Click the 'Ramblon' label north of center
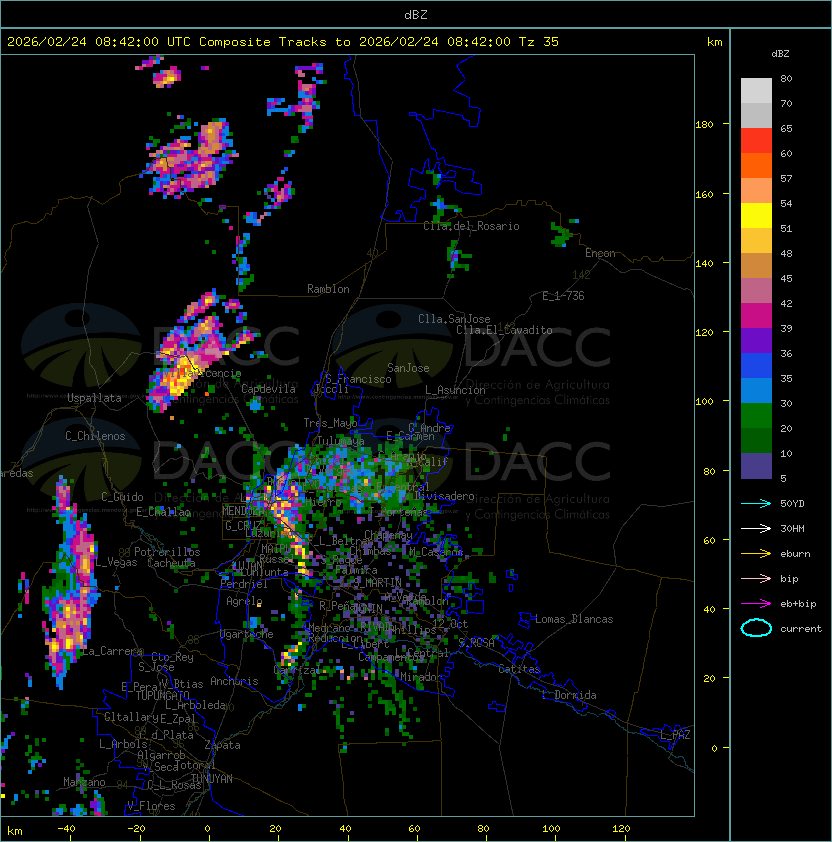 coord(328,289)
